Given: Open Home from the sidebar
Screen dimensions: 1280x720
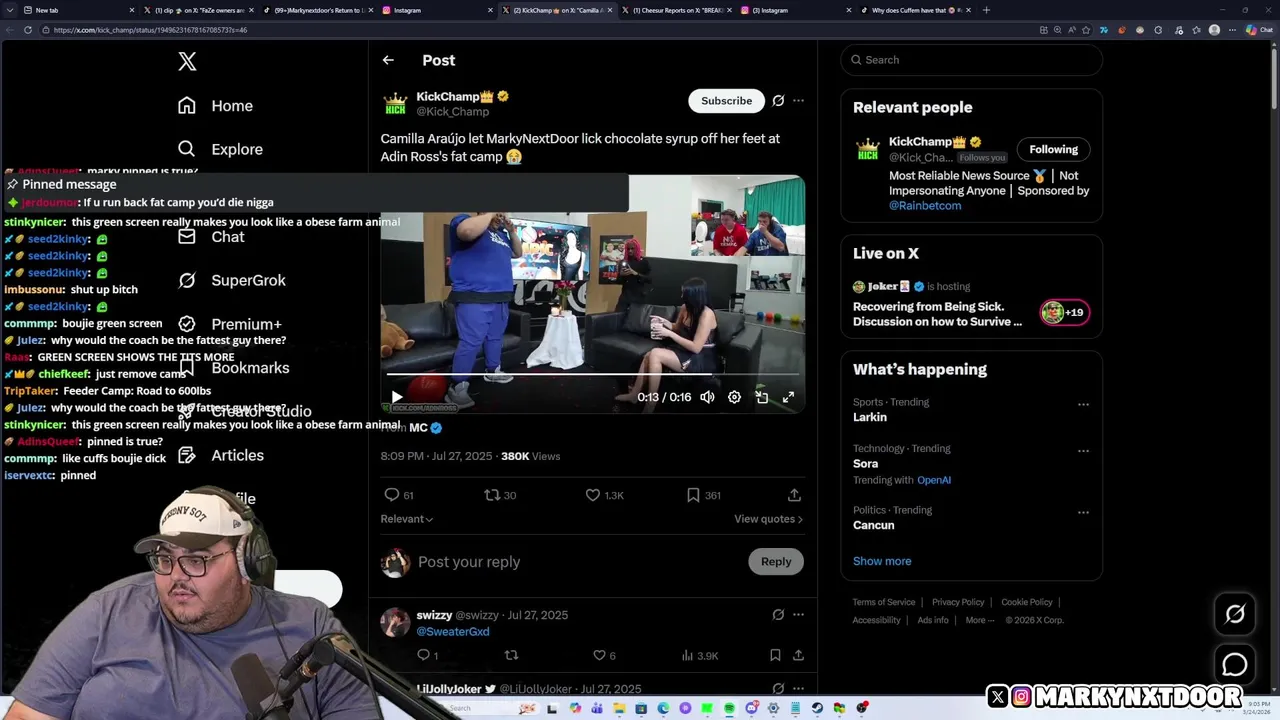Looking at the screenshot, I should click(x=215, y=106).
